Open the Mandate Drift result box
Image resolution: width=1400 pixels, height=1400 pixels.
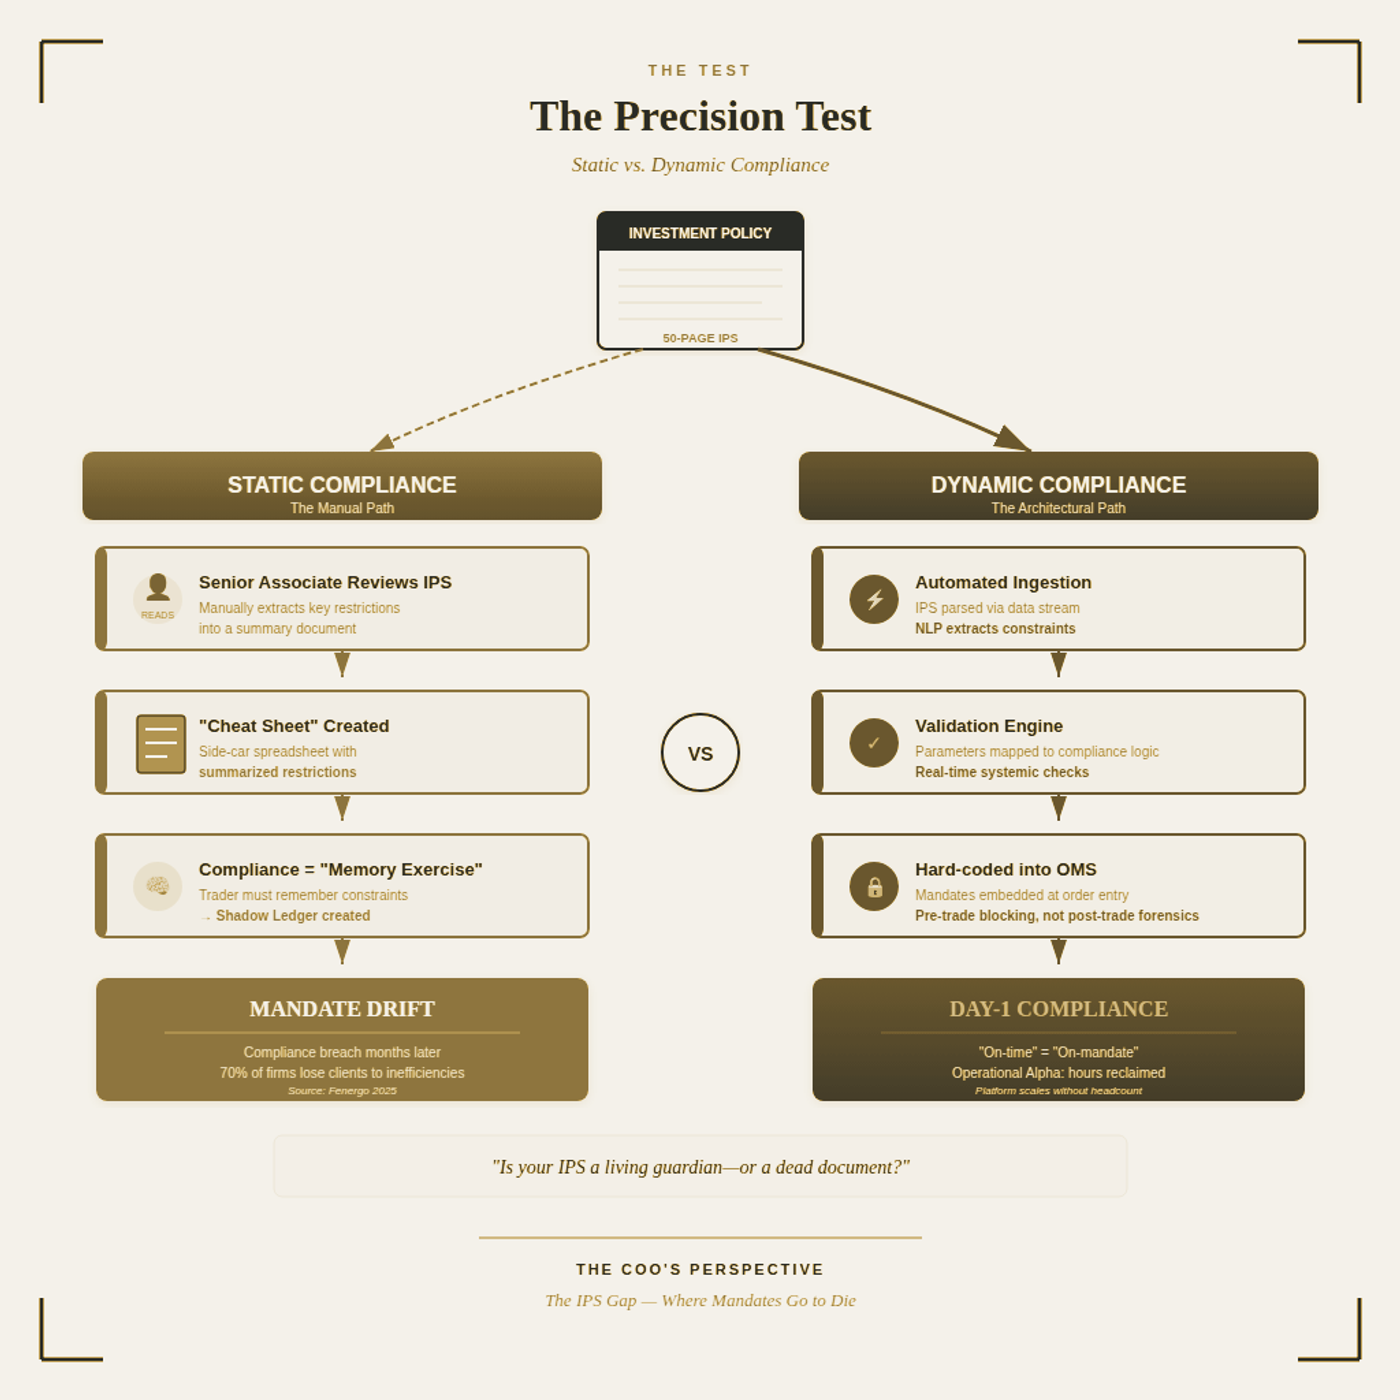click(x=342, y=1040)
